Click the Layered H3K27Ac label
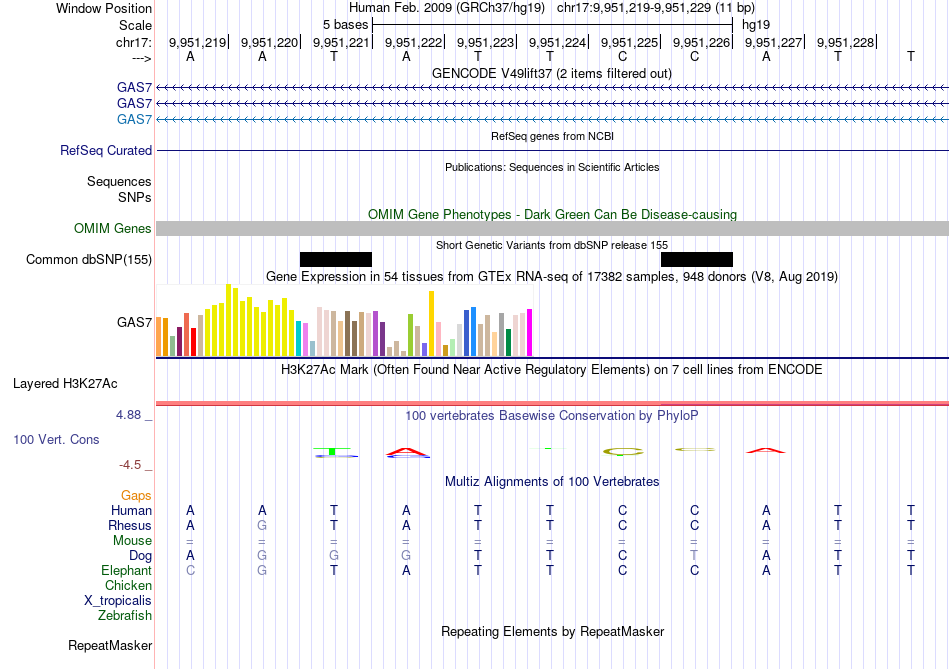The width and height of the screenshot is (950, 669). [65, 384]
